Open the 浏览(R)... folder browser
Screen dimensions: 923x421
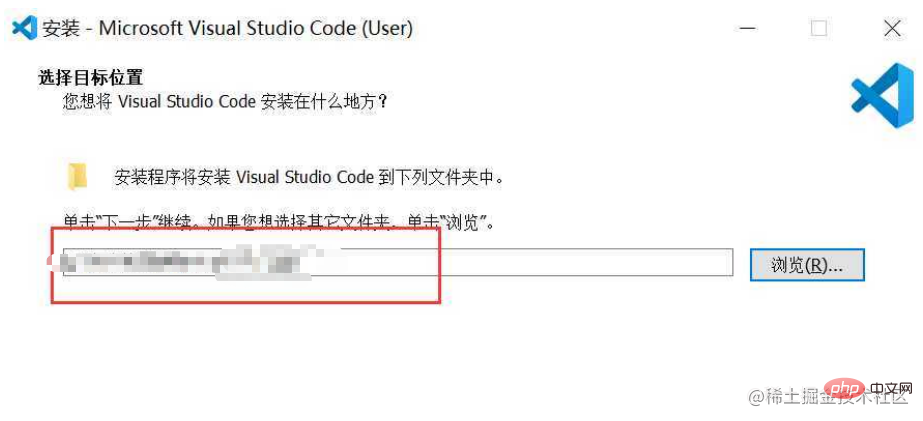click(x=807, y=265)
